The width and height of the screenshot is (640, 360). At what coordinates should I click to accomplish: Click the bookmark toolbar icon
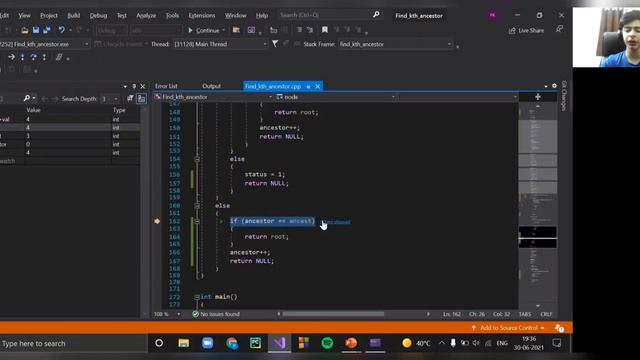click(x=324, y=30)
